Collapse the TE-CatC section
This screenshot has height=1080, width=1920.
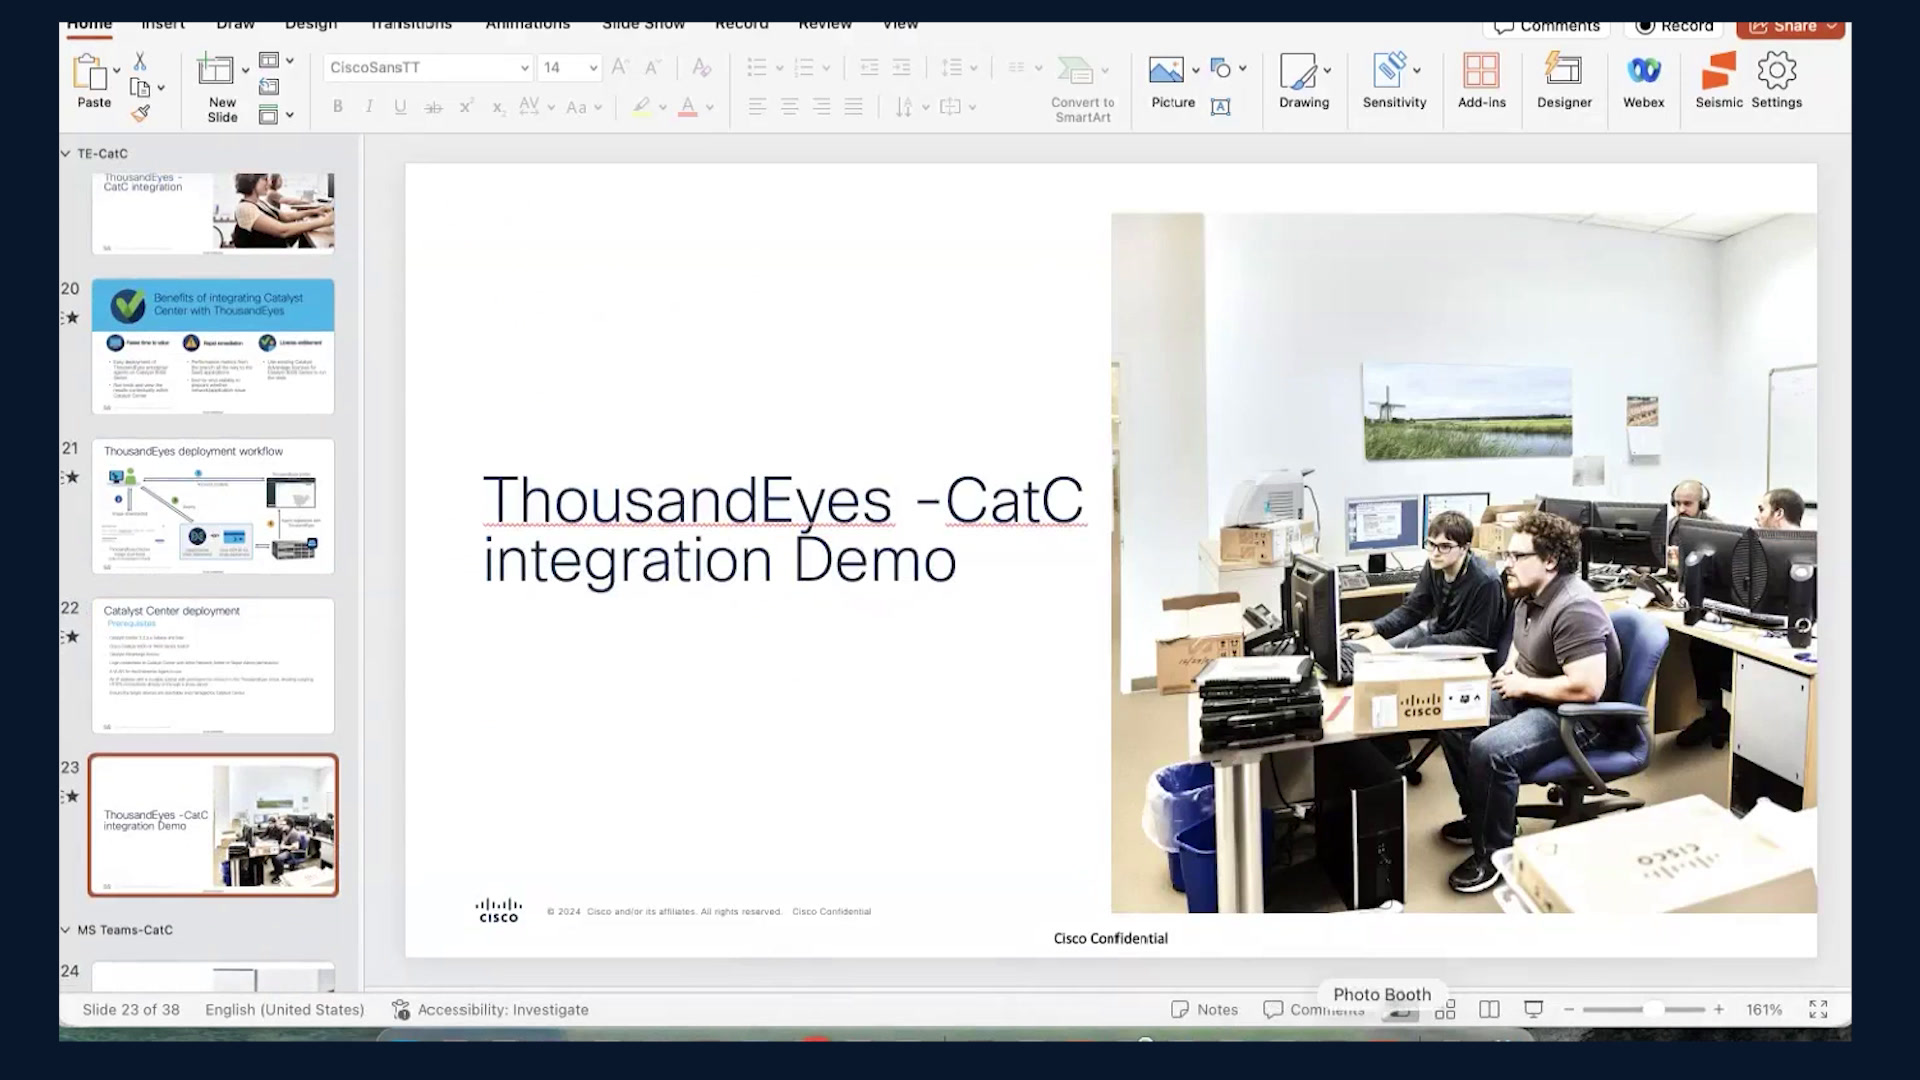(x=66, y=153)
